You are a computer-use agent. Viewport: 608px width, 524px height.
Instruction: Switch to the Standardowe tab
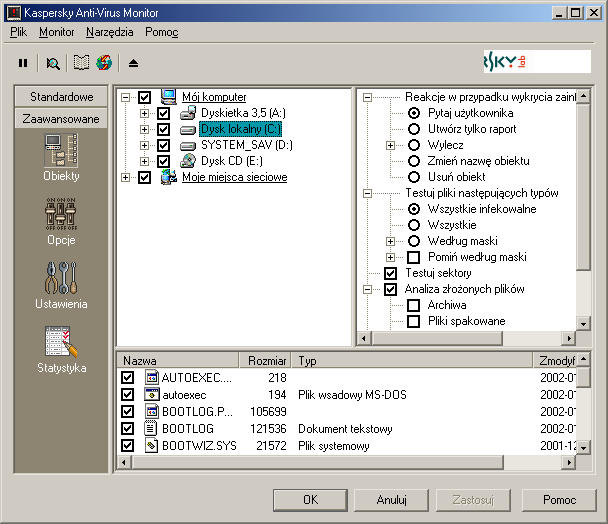(61, 97)
